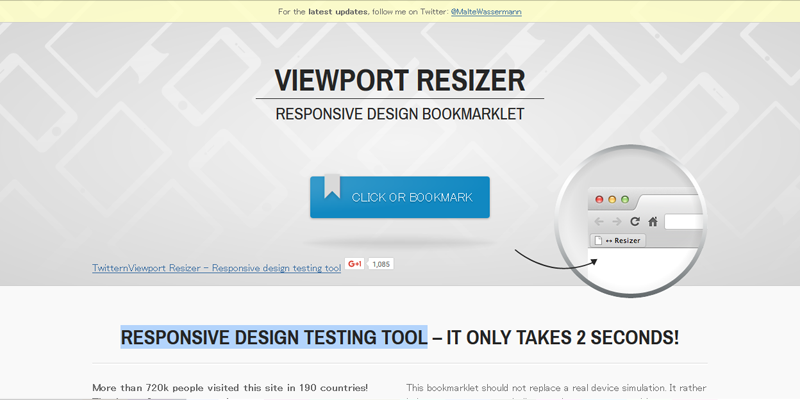Click the 'This bookmarklet should not replace' paragraph
This screenshot has height=400, width=800.
(556, 391)
